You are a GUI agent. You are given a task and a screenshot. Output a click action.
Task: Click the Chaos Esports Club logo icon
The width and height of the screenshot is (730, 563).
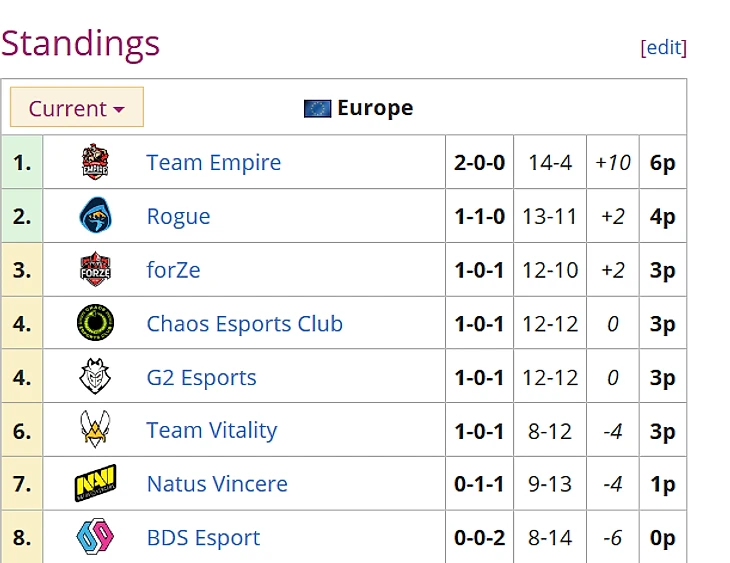(x=95, y=324)
